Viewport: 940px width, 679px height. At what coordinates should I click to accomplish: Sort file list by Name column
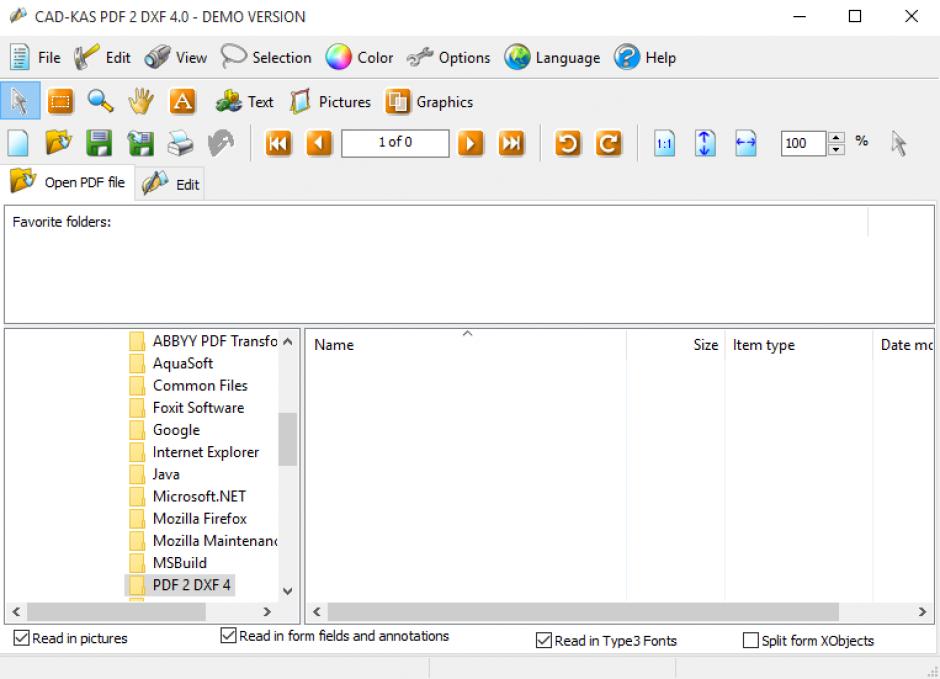point(466,345)
